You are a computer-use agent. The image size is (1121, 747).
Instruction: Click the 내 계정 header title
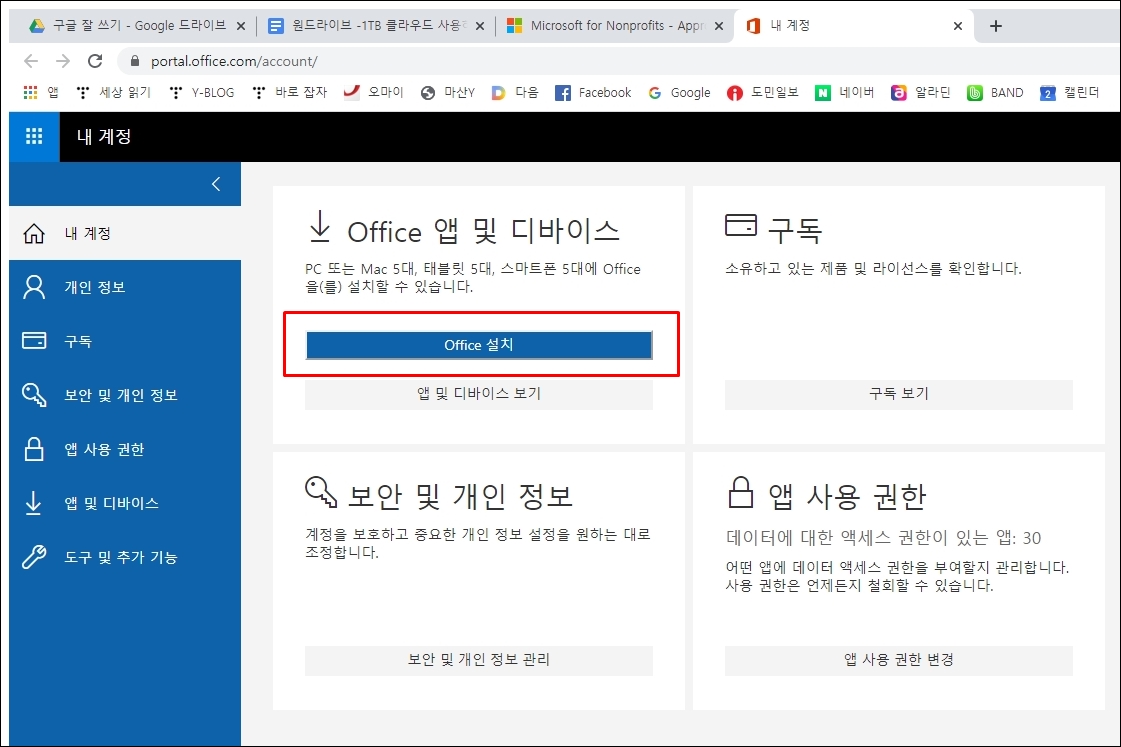104,137
